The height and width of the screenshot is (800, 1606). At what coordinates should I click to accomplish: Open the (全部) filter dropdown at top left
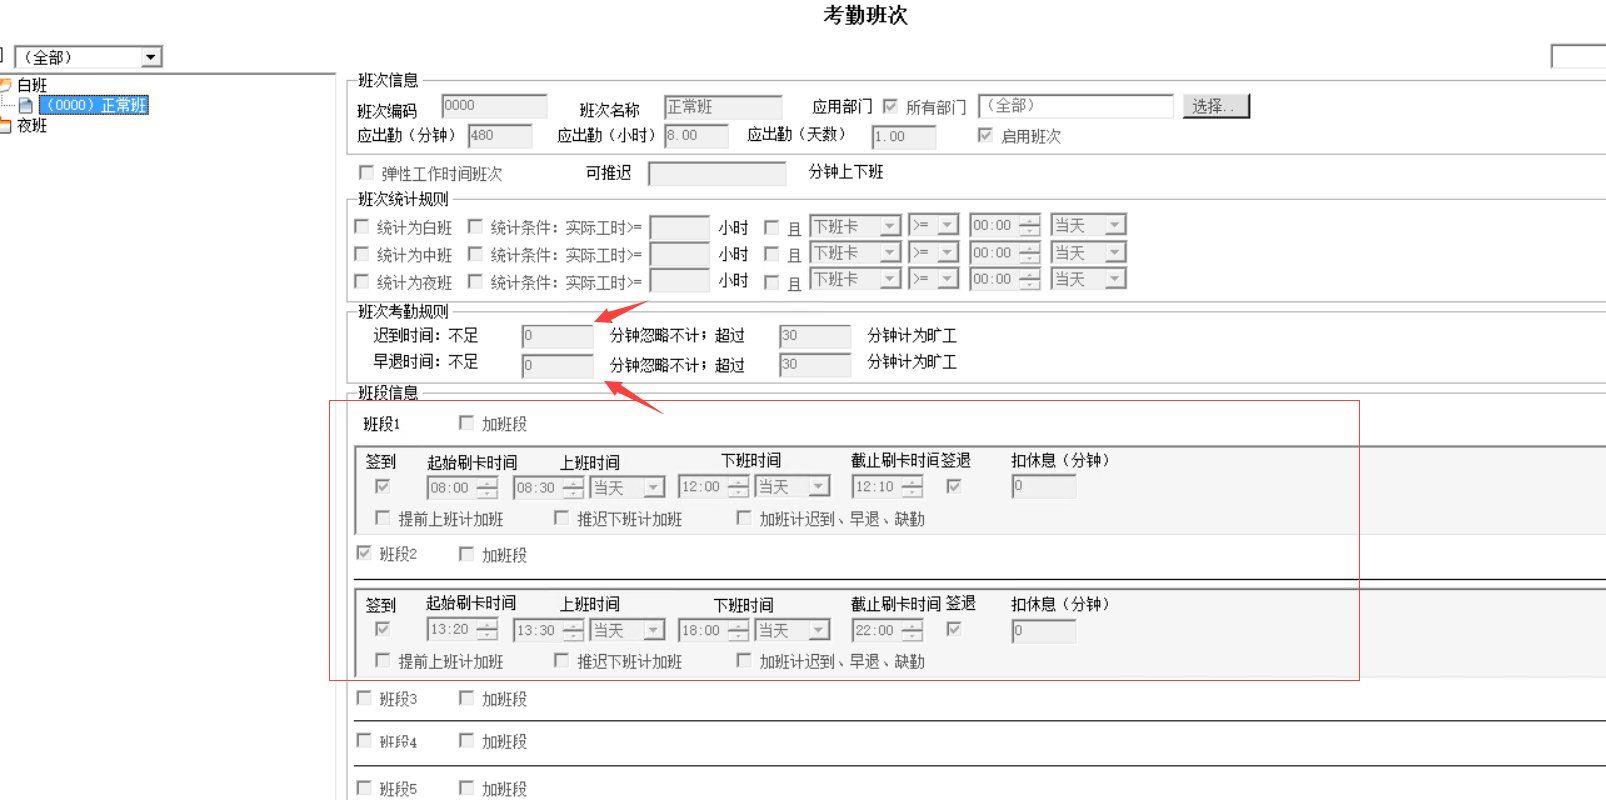tap(89, 57)
